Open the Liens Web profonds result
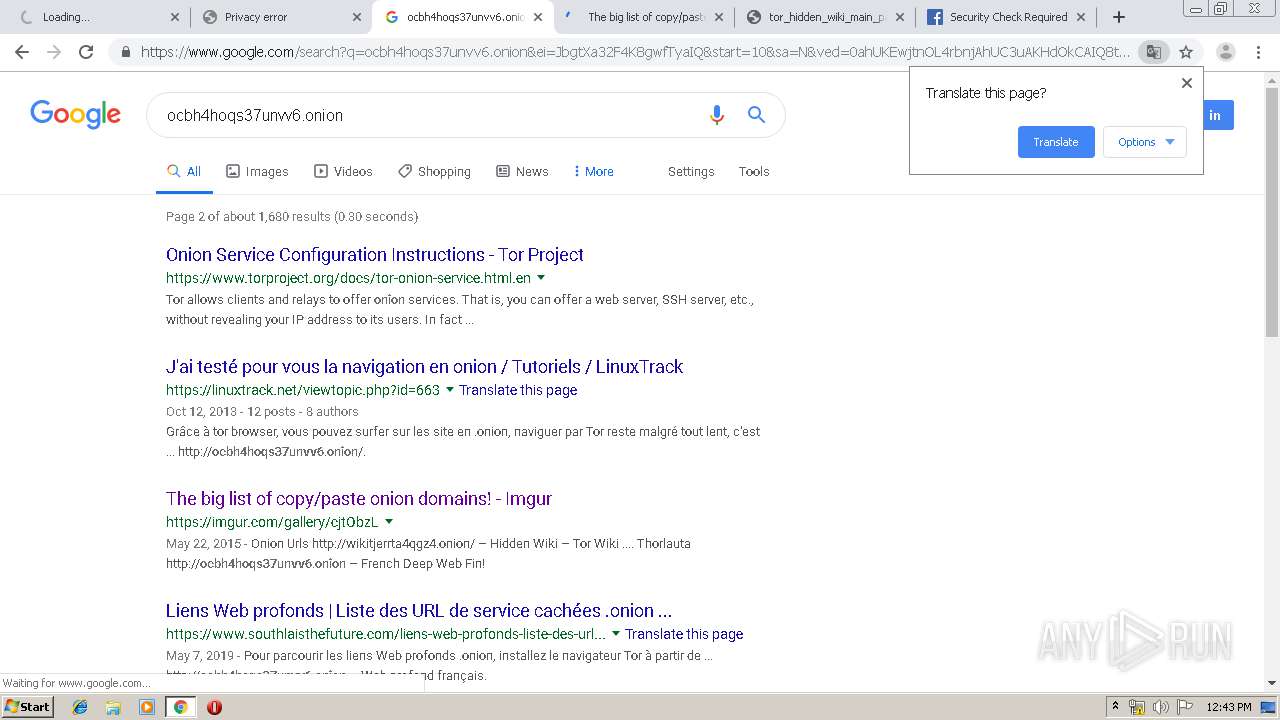Viewport: 1280px width, 720px height. 419,611
